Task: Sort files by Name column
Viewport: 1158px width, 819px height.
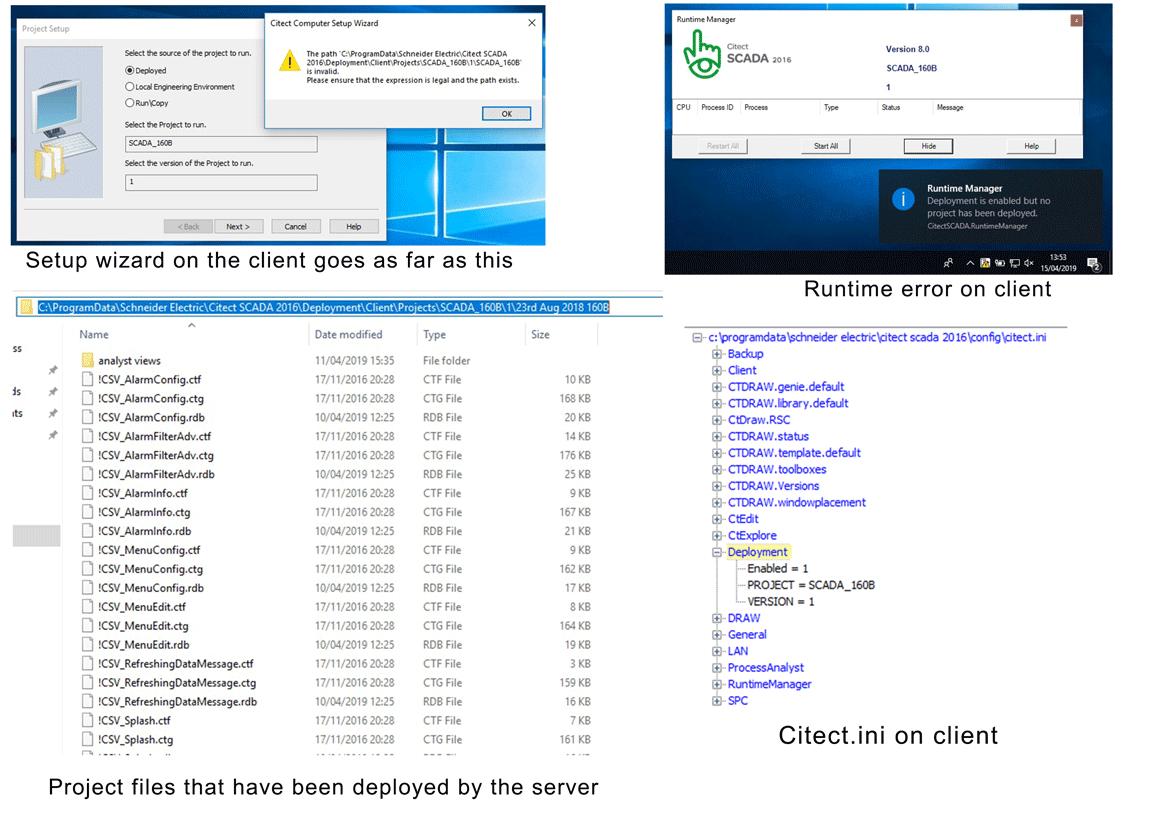Action: click(x=94, y=335)
